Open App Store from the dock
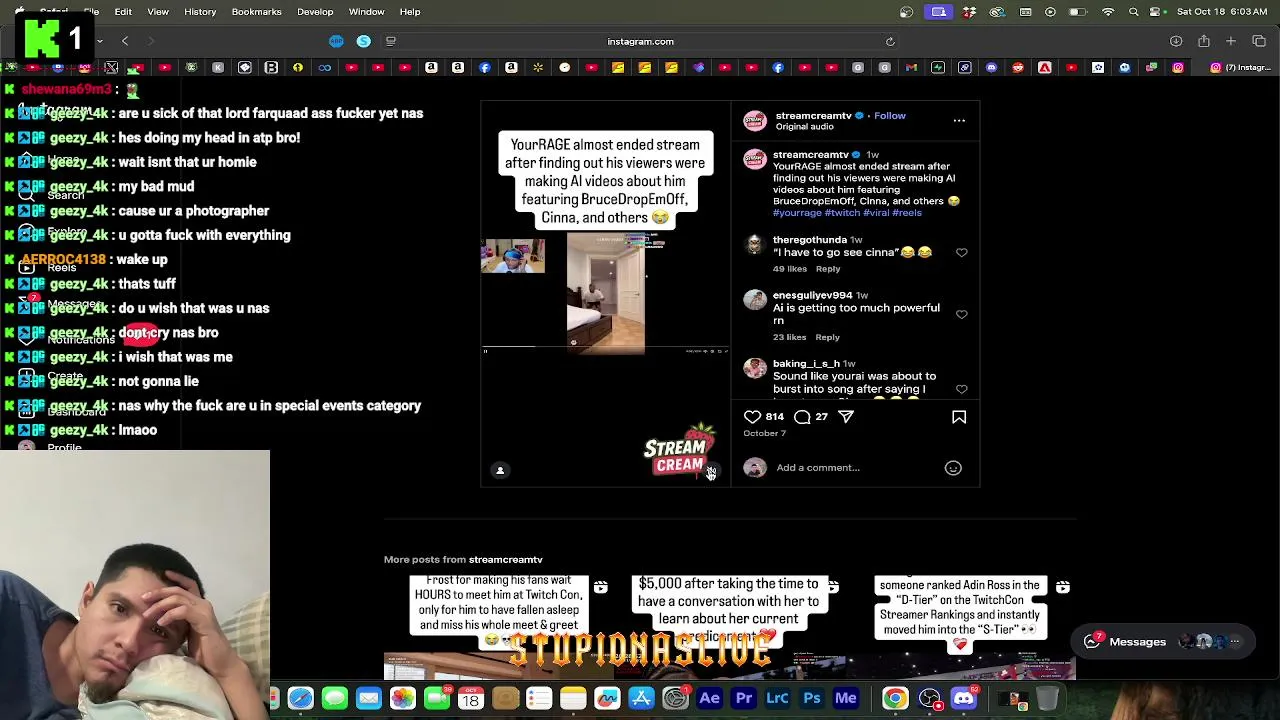Screen dimensions: 1280x720 (641, 699)
